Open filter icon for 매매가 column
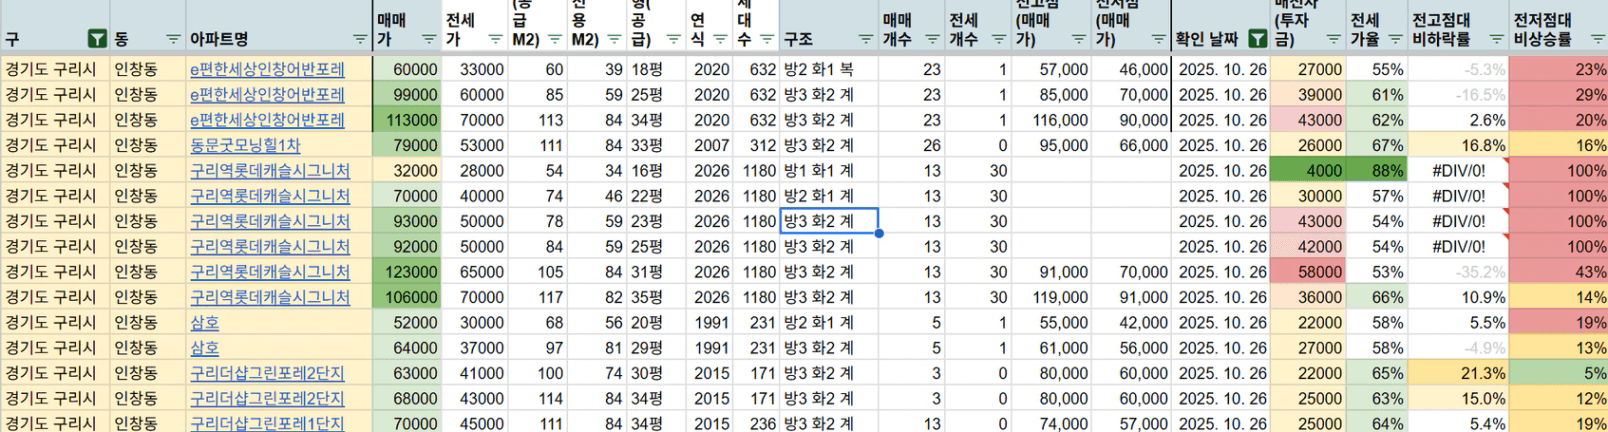The width and height of the screenshot is (1608, 432). [x=428, y=40]
